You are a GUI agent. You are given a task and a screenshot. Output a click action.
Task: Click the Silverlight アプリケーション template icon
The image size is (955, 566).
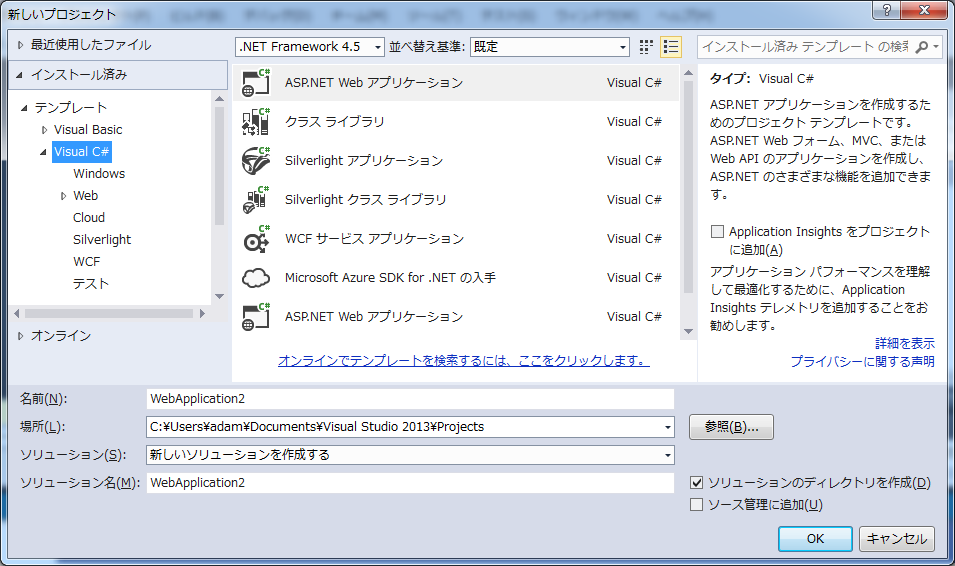[256, 161]
